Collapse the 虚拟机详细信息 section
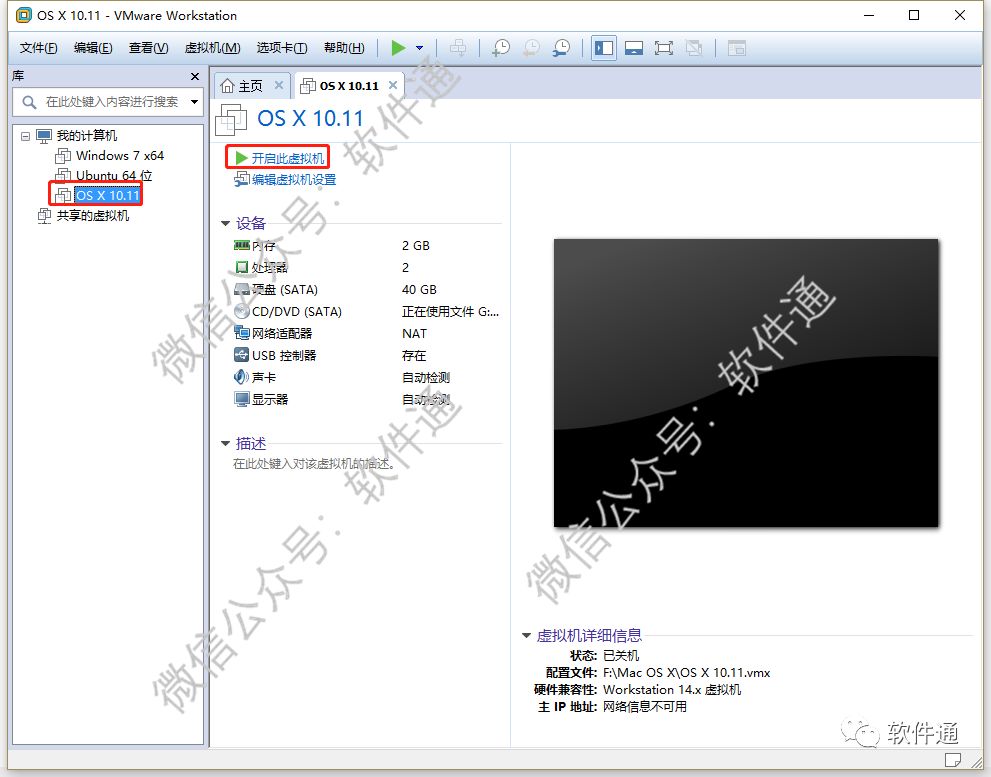991x777 pixels. tap(526, 635)
